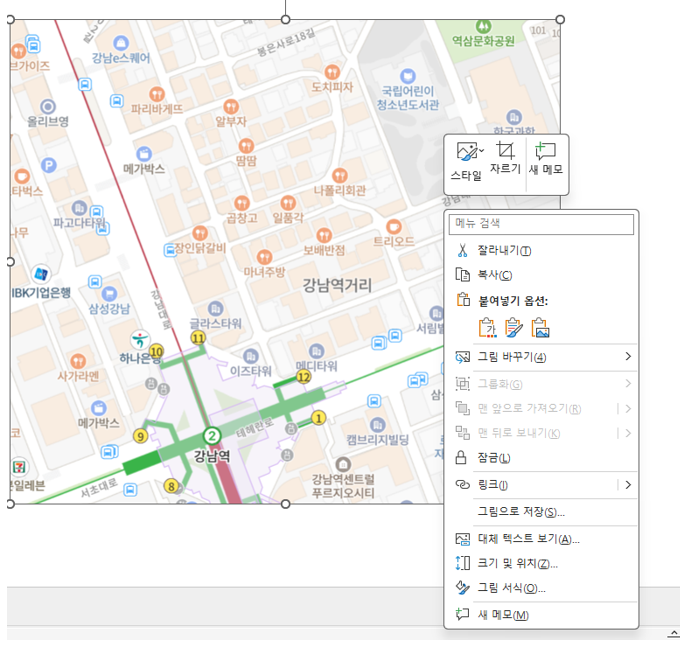This screenshot has height=651, width=680.
Task: Click the bottom-center picture resize handle
Action: pos(285,504)
